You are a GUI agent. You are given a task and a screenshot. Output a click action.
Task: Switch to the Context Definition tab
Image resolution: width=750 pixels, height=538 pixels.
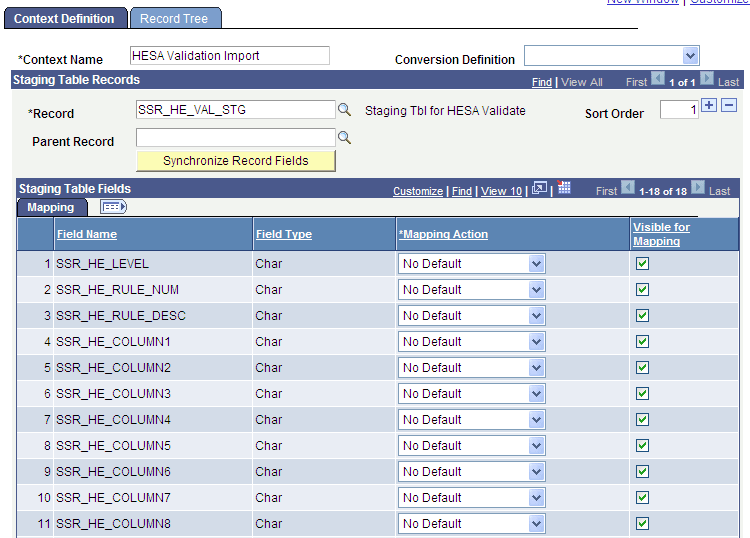[x=65, y=18]
